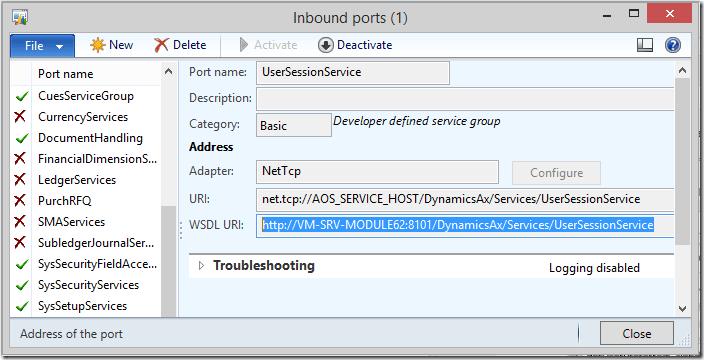Viewport: 704px width, 360px height.
Task: Click red X next to CurrencyServices
Action: click(x=20, y=117)
